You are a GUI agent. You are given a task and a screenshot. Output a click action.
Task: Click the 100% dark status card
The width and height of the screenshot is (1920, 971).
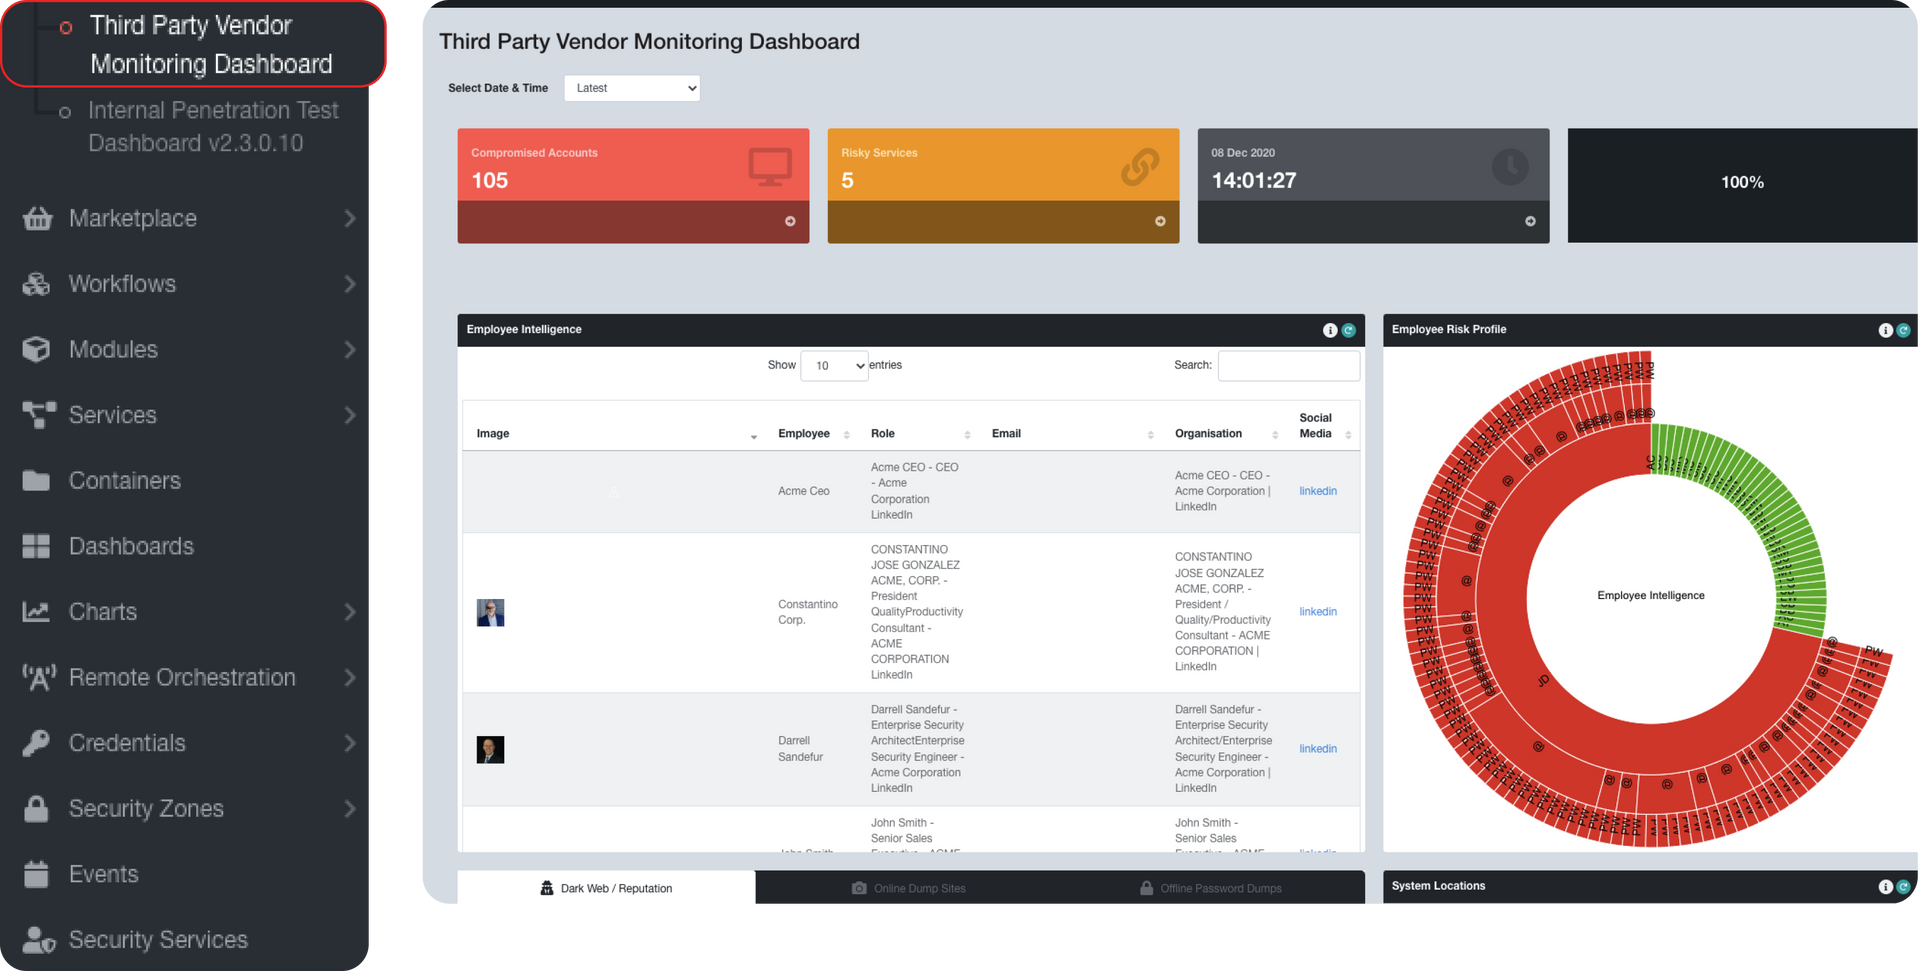click(x=1742, y=185)
